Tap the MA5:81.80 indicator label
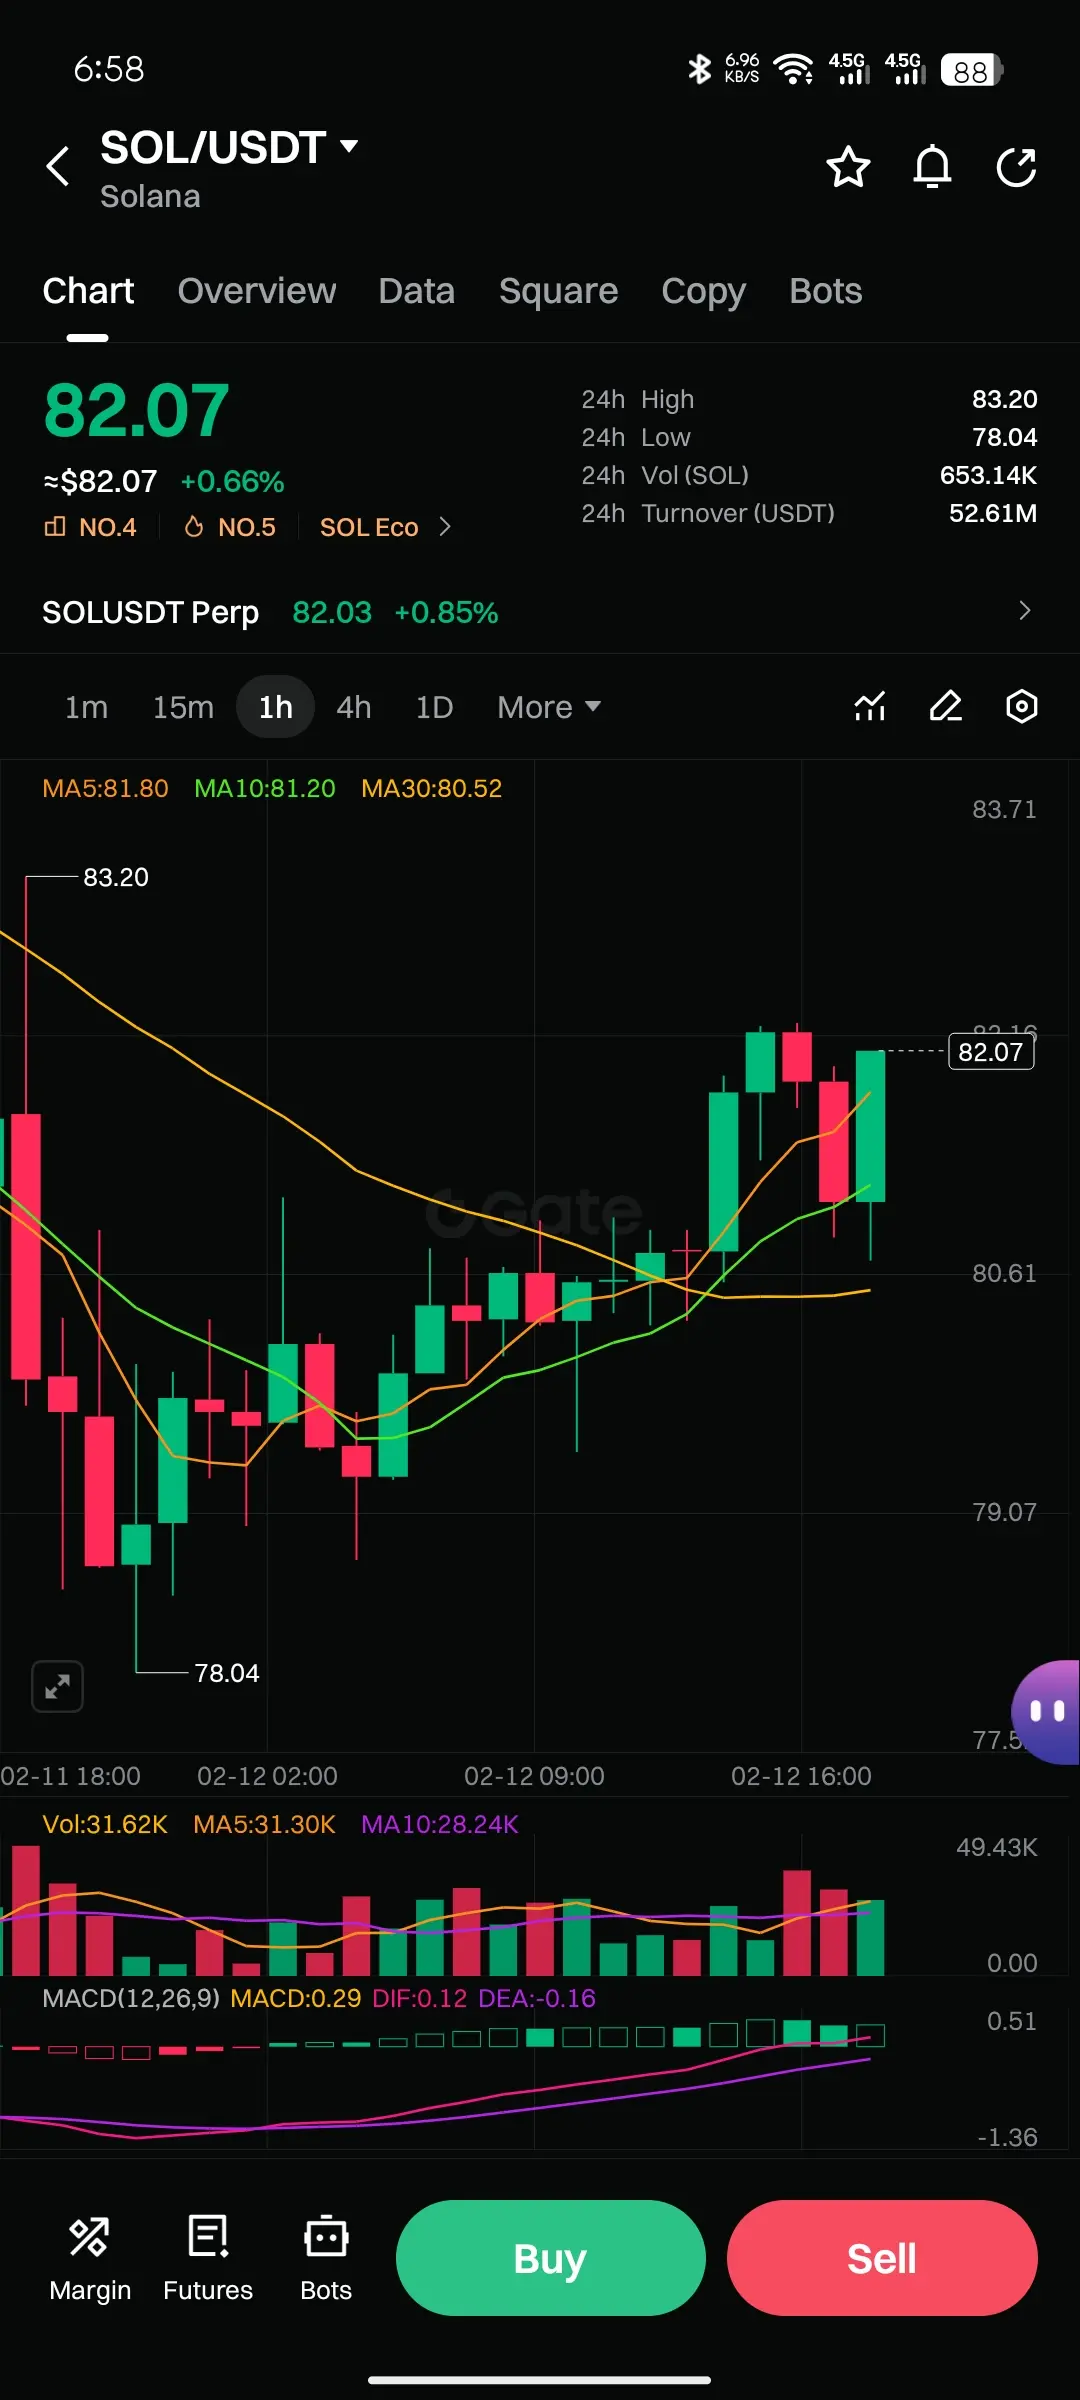1080x2400 pixels. tap(105, 788)
